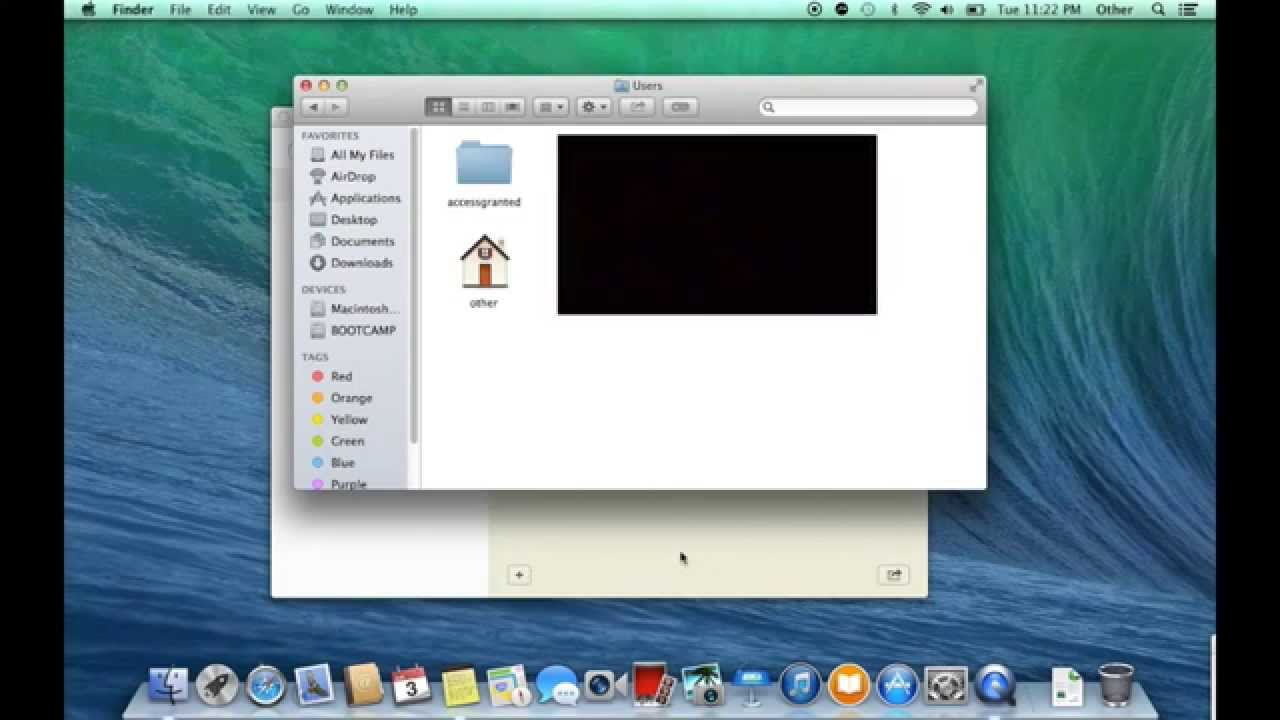Open Mail from the Dock
This screenshot has width=1280, height=720.
point(314,685)
